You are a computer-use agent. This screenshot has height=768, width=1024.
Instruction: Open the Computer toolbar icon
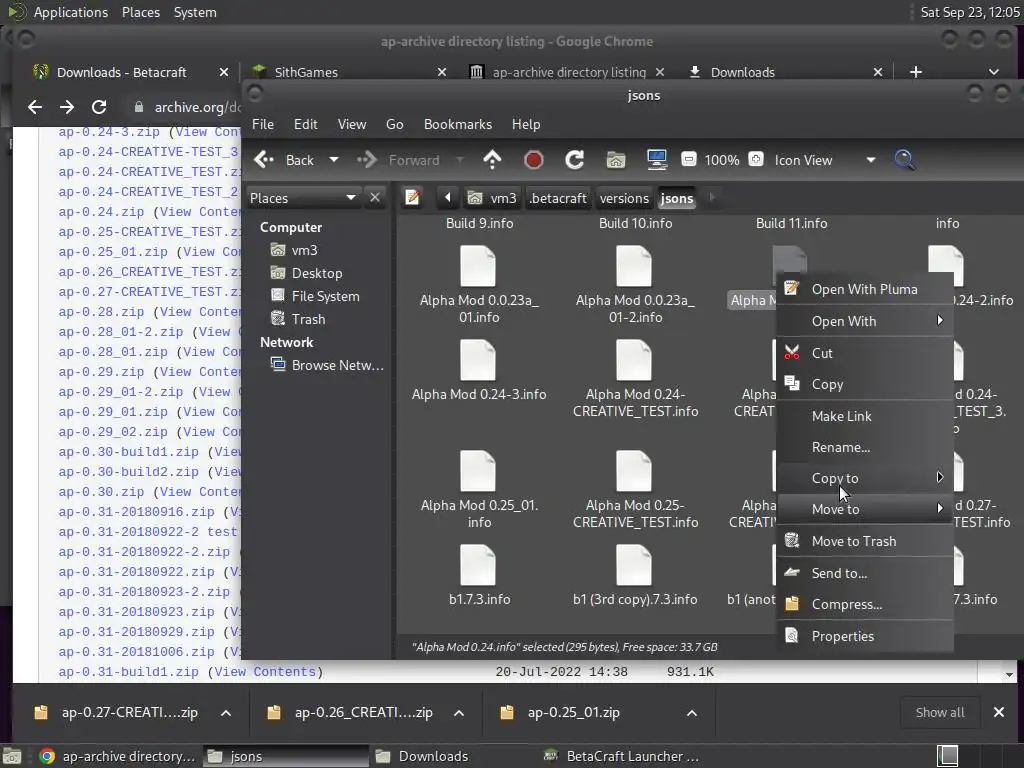coord(656,160)
